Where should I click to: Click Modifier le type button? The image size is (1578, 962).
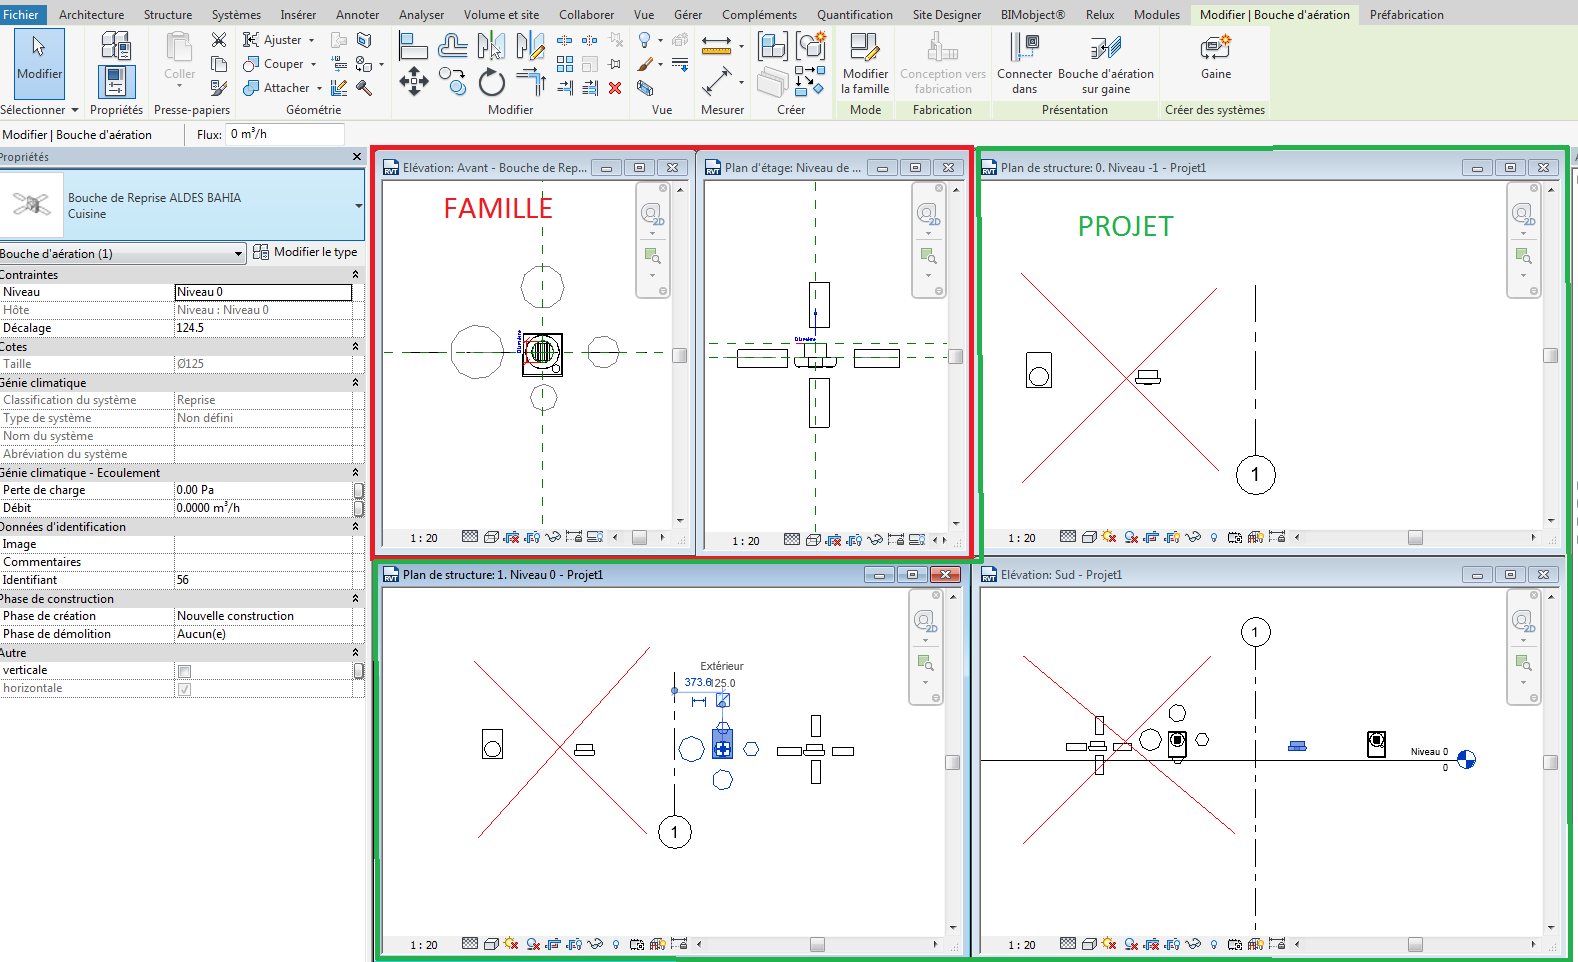coord(305,252)
